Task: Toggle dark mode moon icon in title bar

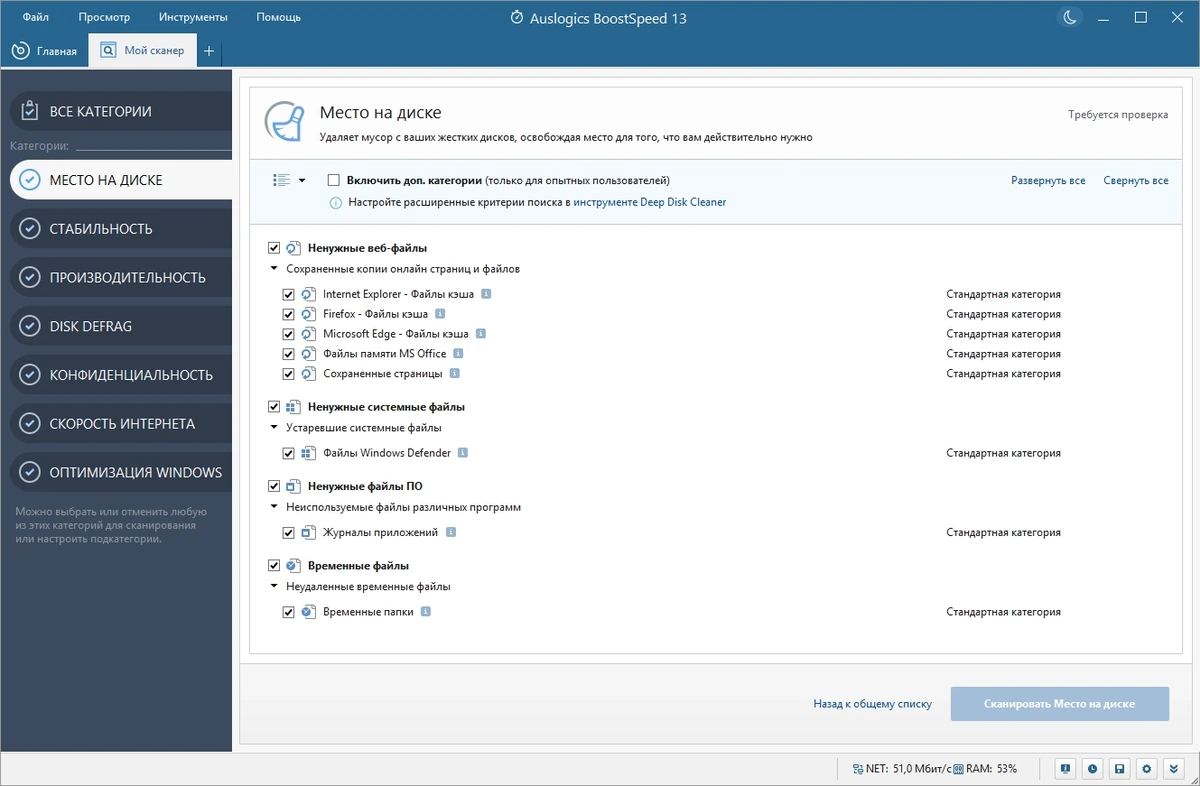Action: pyautogui.click(x=1069, y=17)
